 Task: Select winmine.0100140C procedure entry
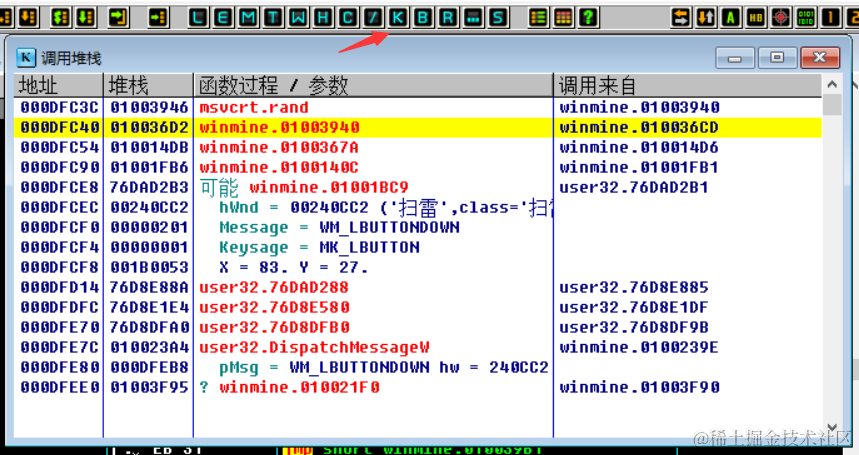click(x=279, y=168)
